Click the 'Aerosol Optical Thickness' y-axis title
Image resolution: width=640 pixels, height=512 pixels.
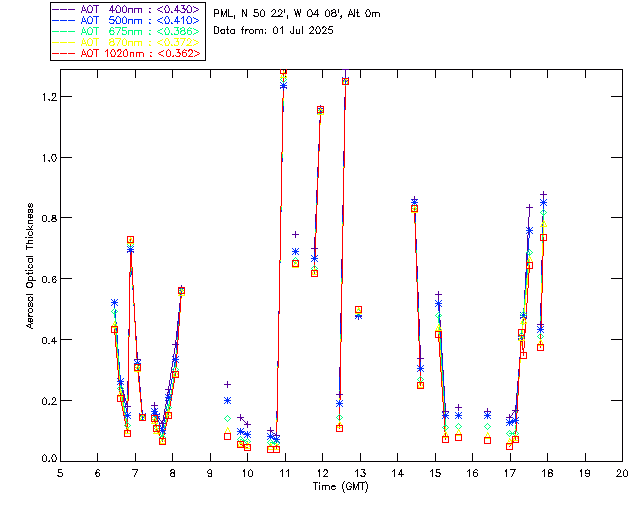(x=31, y=265)
